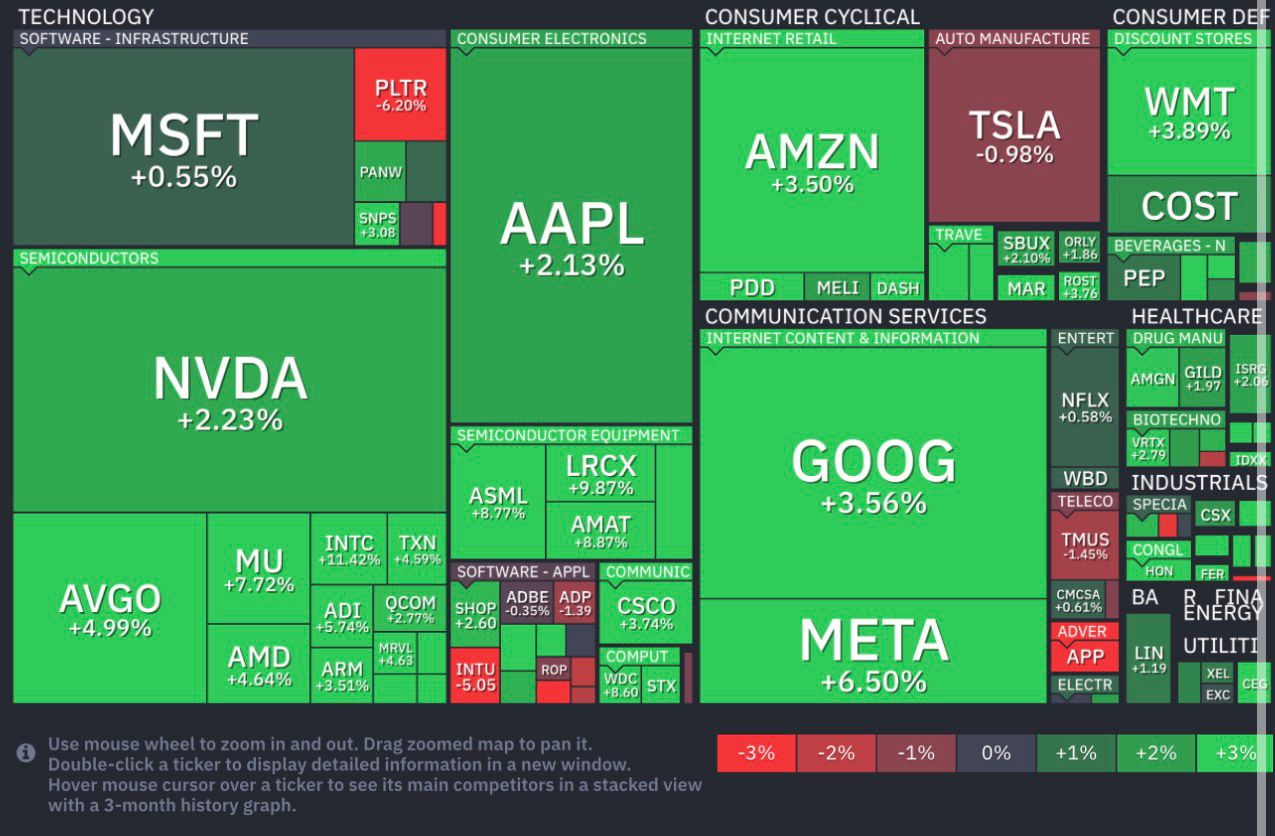Click the LRCX +9.87% tile

[600, 474]
